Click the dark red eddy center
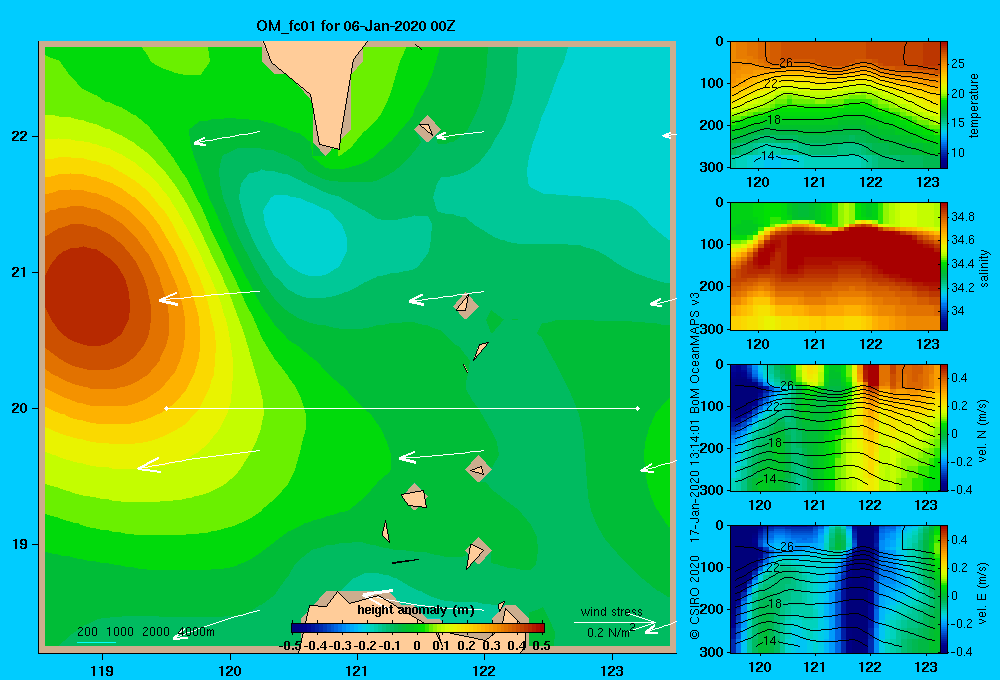 [87, 297]
